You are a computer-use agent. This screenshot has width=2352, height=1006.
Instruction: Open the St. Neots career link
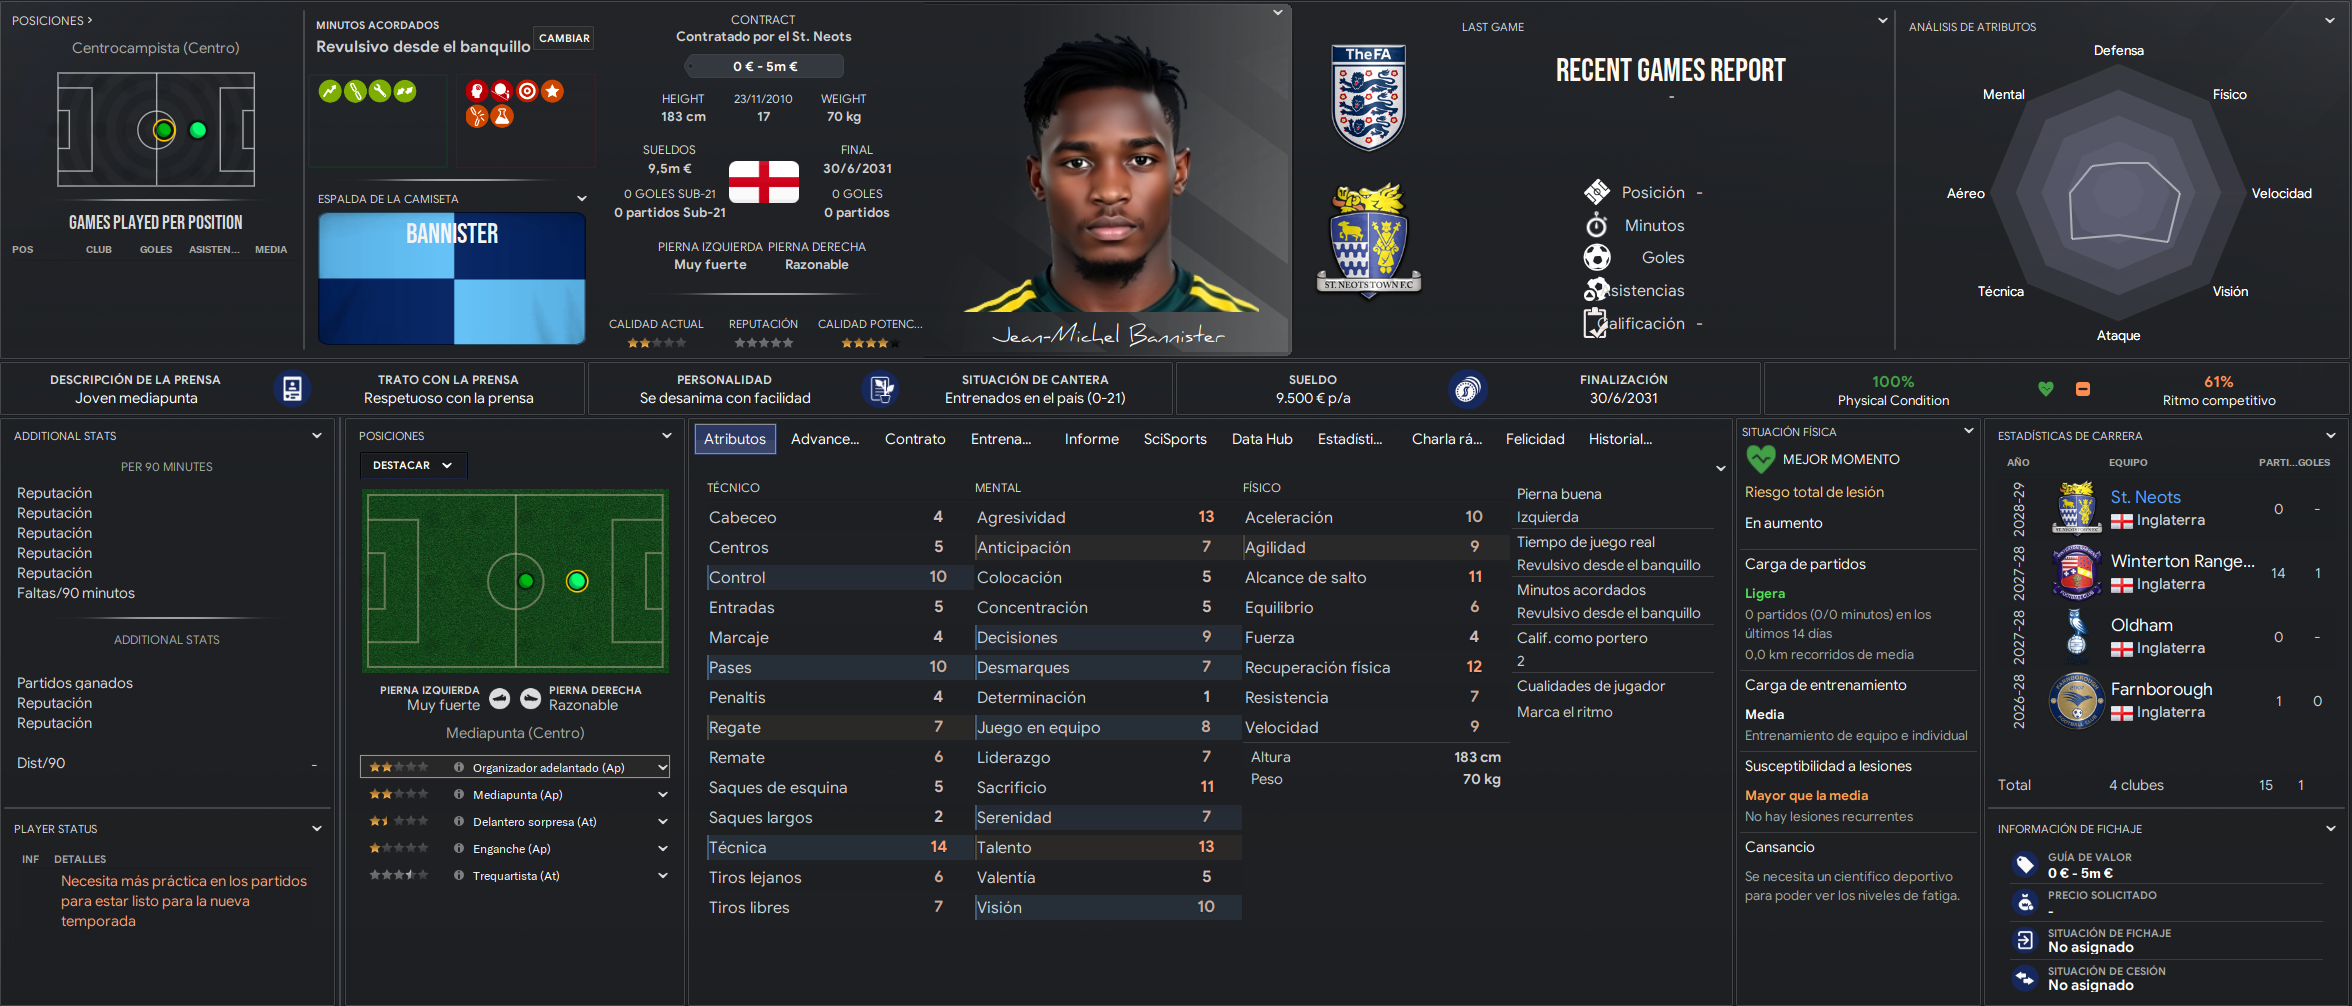coord(2145,497)
